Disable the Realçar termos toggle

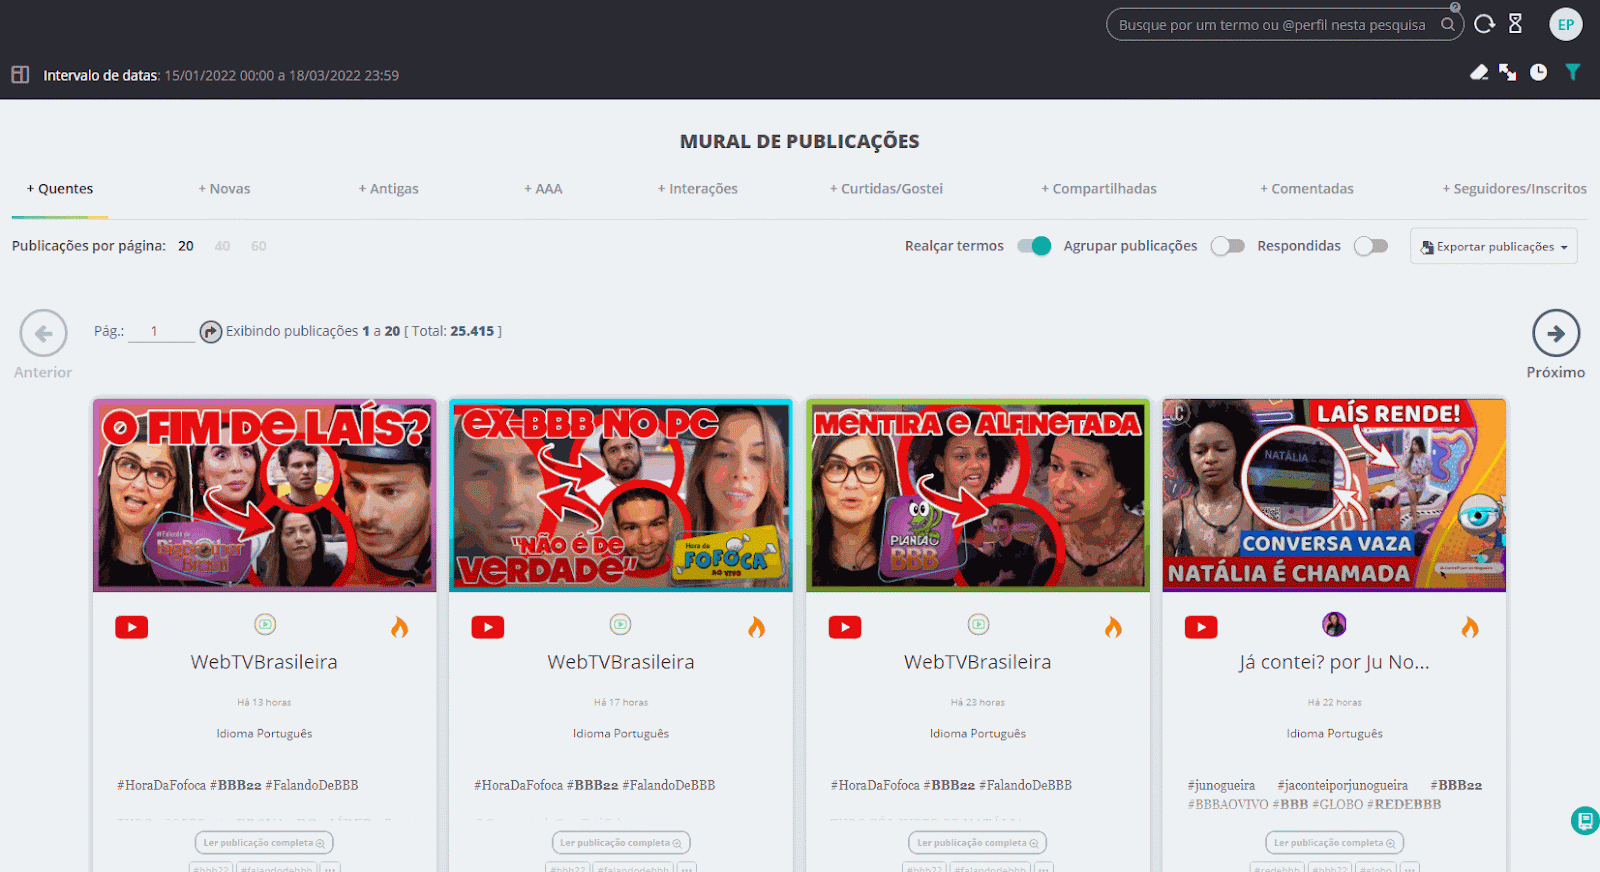[1034, 246]
